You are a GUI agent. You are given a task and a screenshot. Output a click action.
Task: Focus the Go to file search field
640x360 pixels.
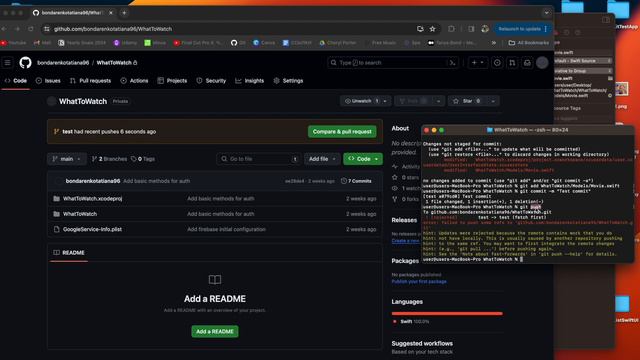click(x=260, y=159)
